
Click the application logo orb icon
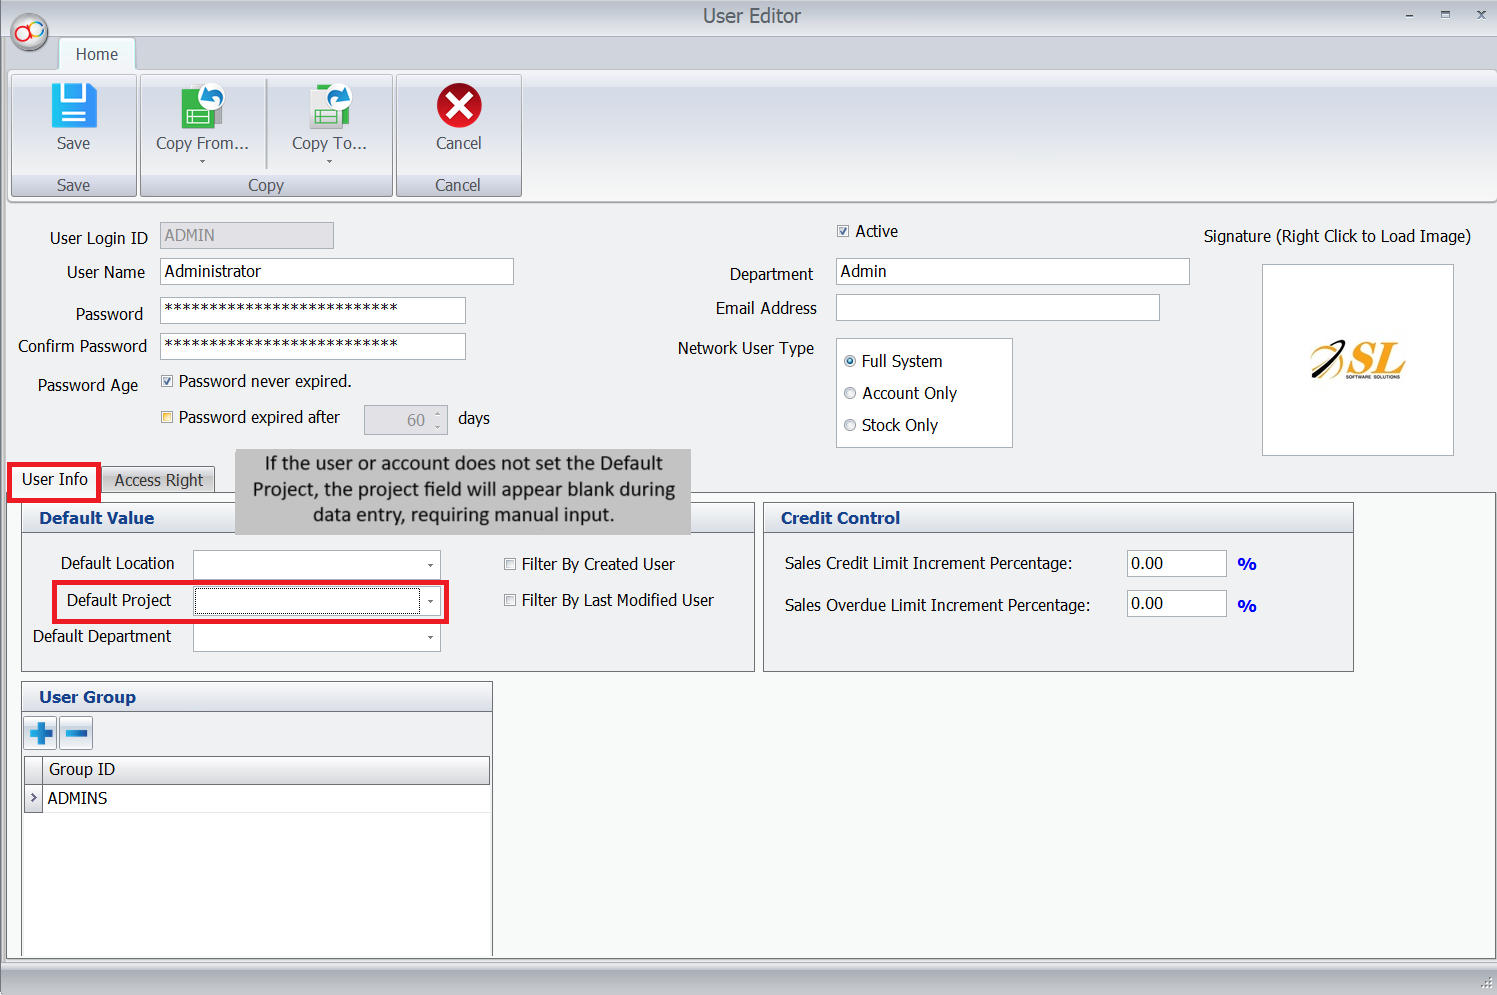point(29,32)
